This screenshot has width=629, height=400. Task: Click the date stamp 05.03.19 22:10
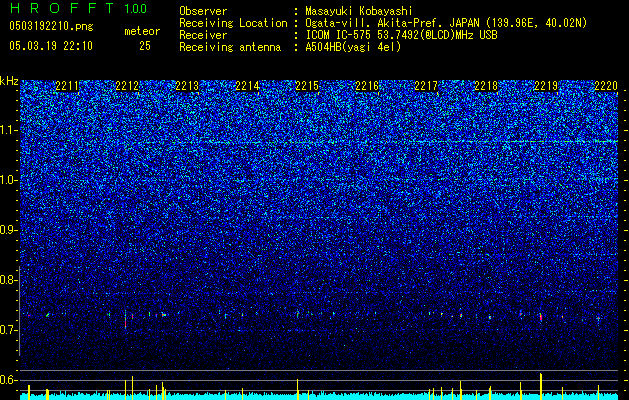pyautogui.click(x=51, y=46)
